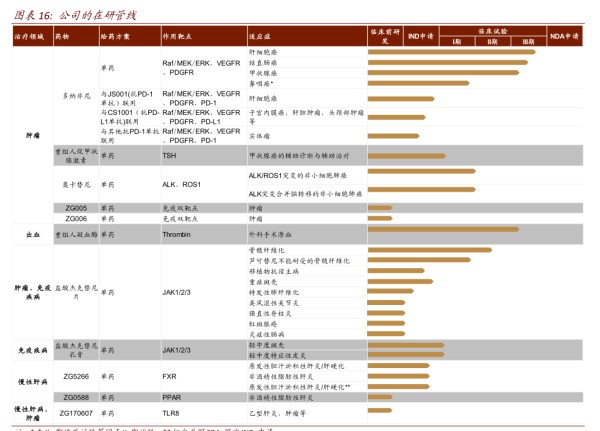Click the drug cell 盐酸杰克替尼片
This screenshot has height=431, width=600.
pyautogui.click(x=76, y=292)
